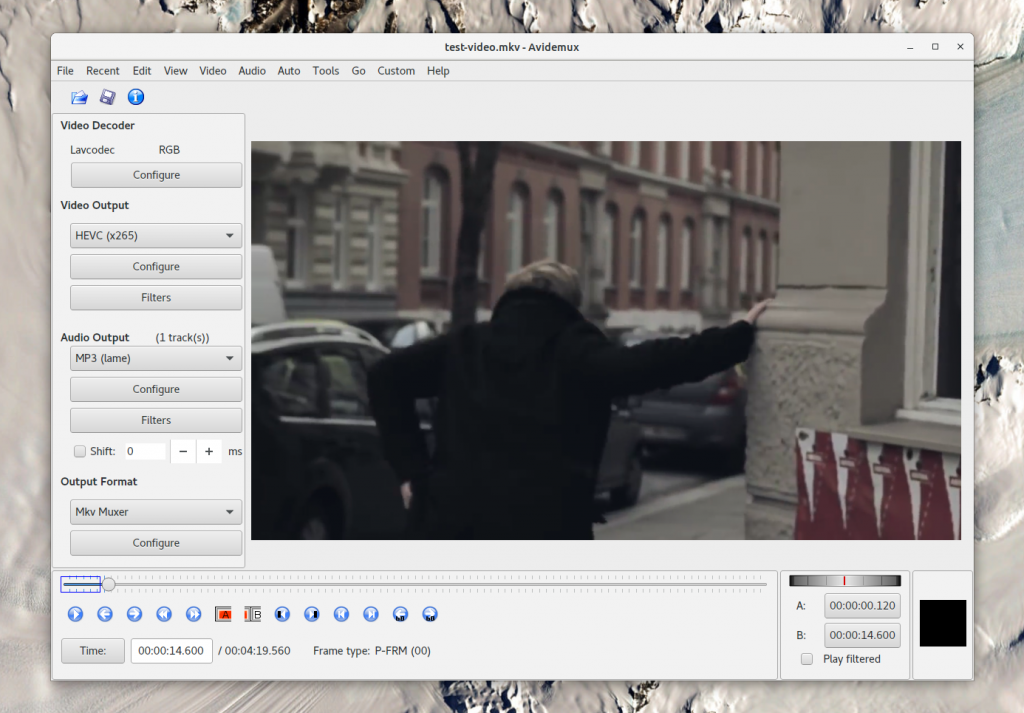Click the floppy disk Save video icon
1024x713 pixels.
[x=107, y=97]
